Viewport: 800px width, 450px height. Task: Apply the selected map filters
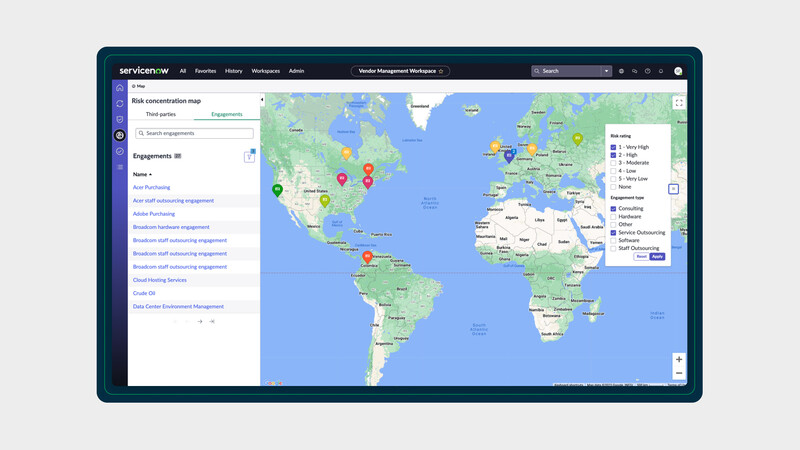[657, 257]
